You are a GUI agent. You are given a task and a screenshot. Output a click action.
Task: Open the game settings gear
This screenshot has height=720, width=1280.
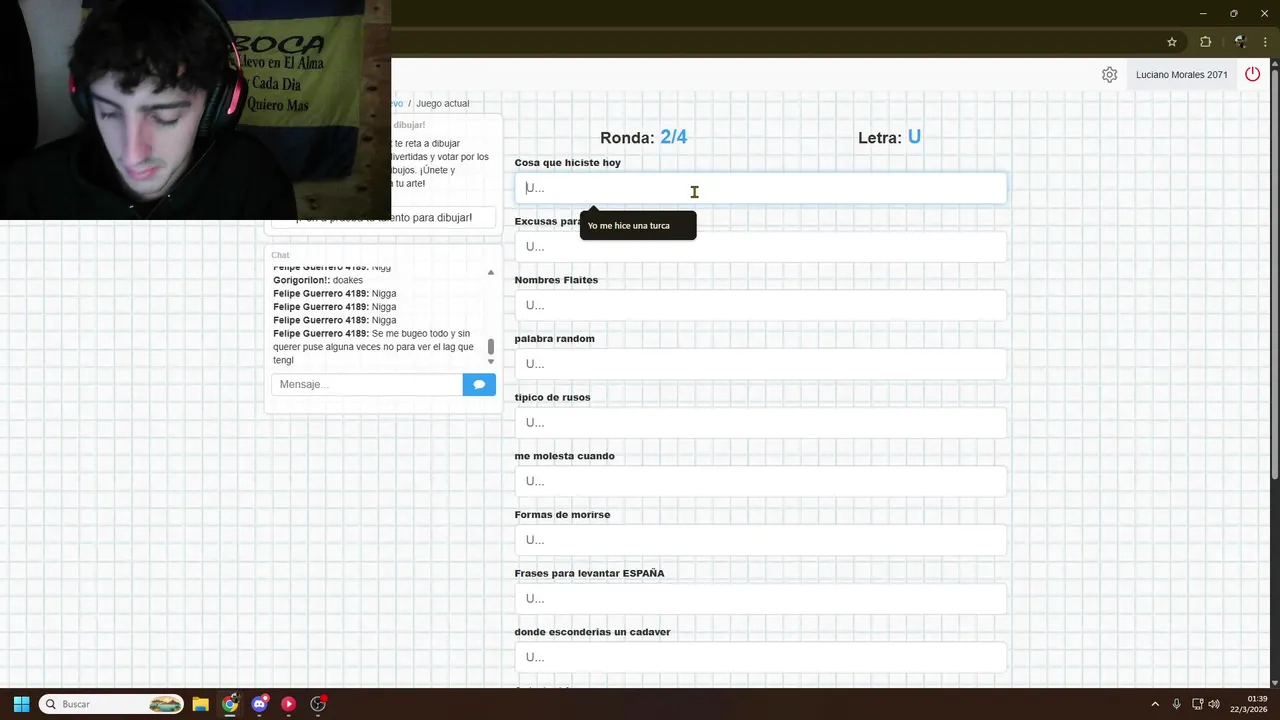pyautogui.click(x=1109, y=75)
